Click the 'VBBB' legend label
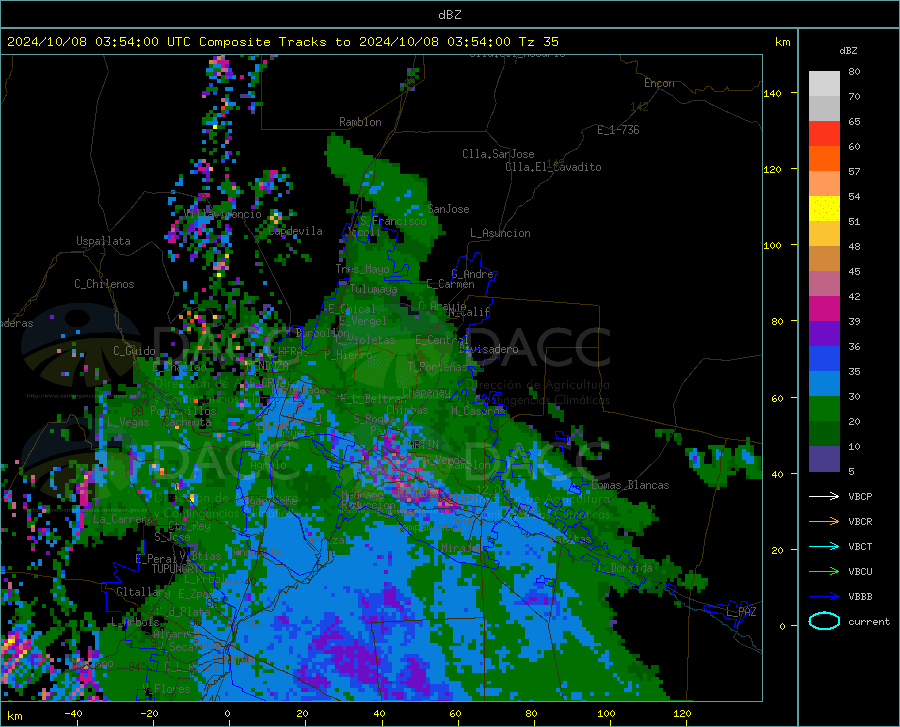The width and height of the screenshot is (900, 727). (x=860, y=596)
